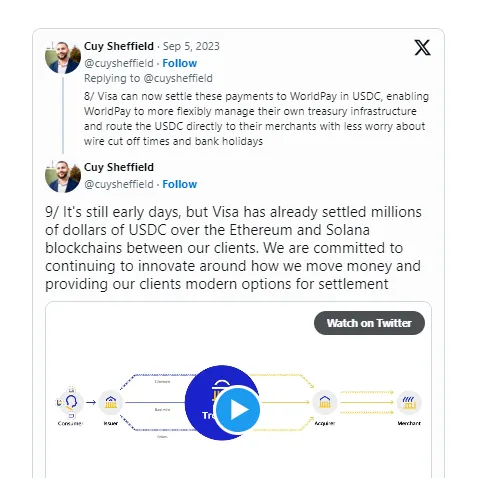Viewport: 478px width, 478px height.
Task: Click the @cuysheffield handle in second tweet
Action: point(119,184)
